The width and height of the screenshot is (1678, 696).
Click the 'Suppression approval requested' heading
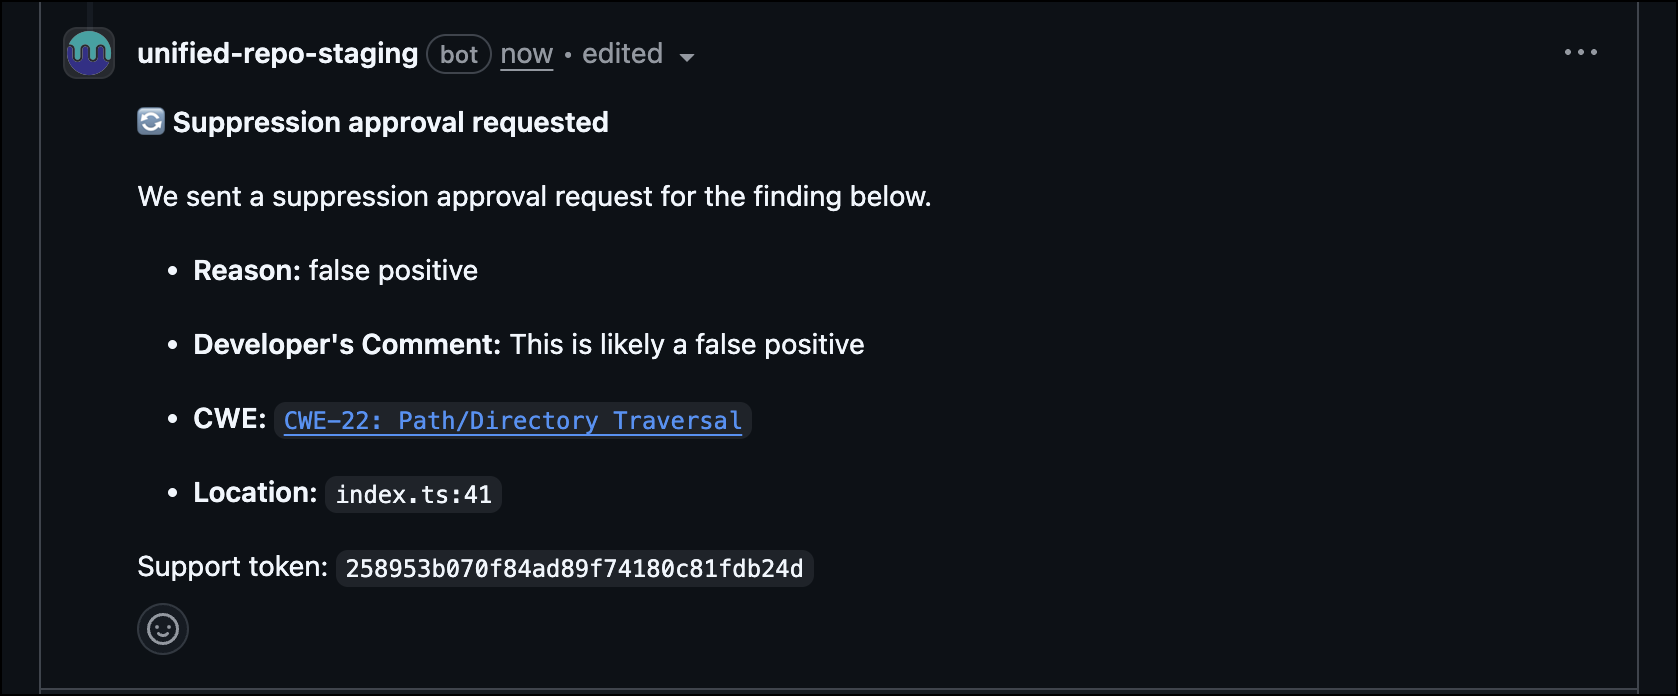tap(390, 122)
